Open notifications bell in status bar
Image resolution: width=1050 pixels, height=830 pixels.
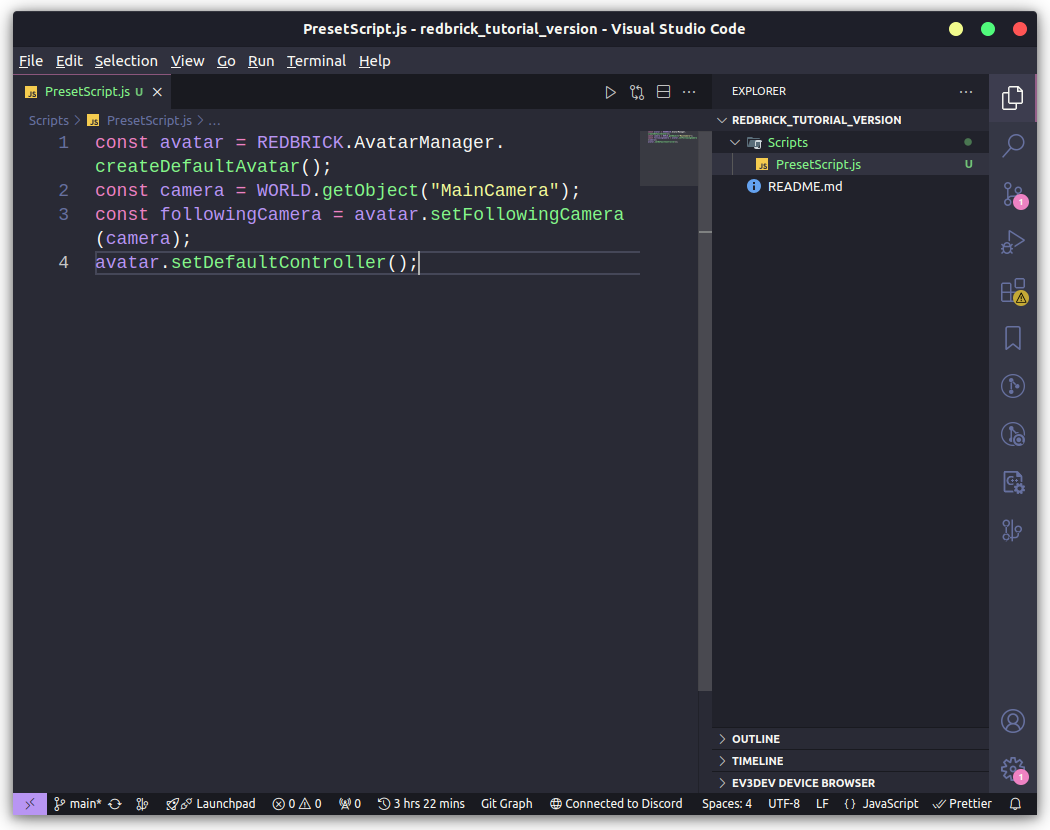(1015, 803)
